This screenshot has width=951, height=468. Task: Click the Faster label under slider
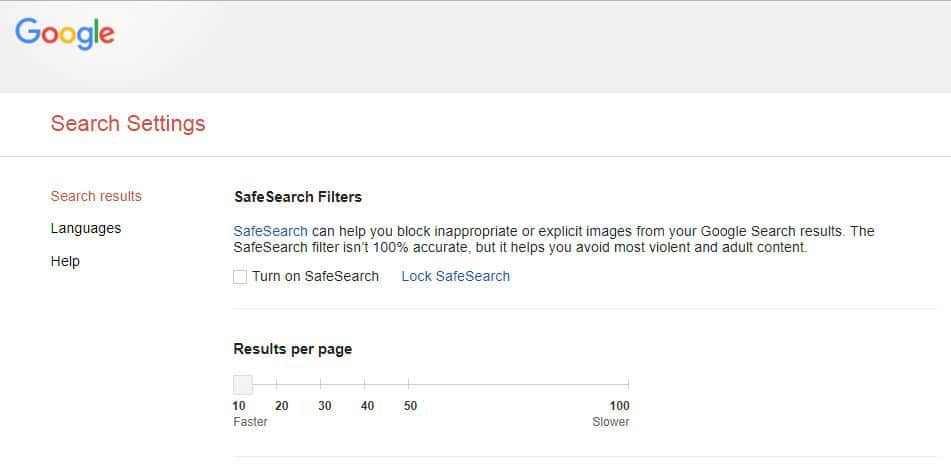pos(250,422)
